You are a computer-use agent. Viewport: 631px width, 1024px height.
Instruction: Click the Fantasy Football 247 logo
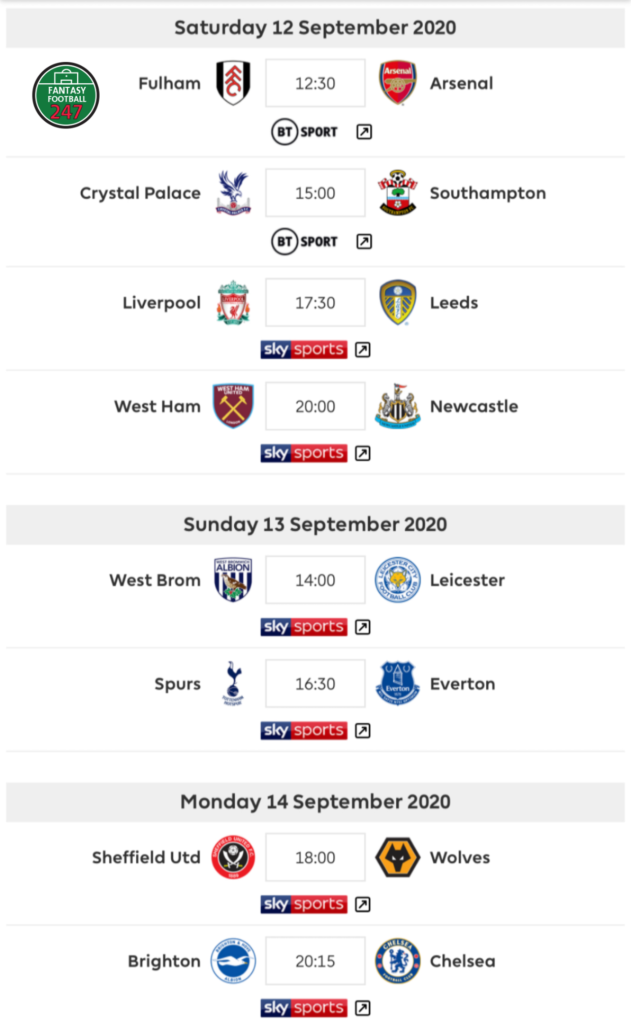coord(66,95)
